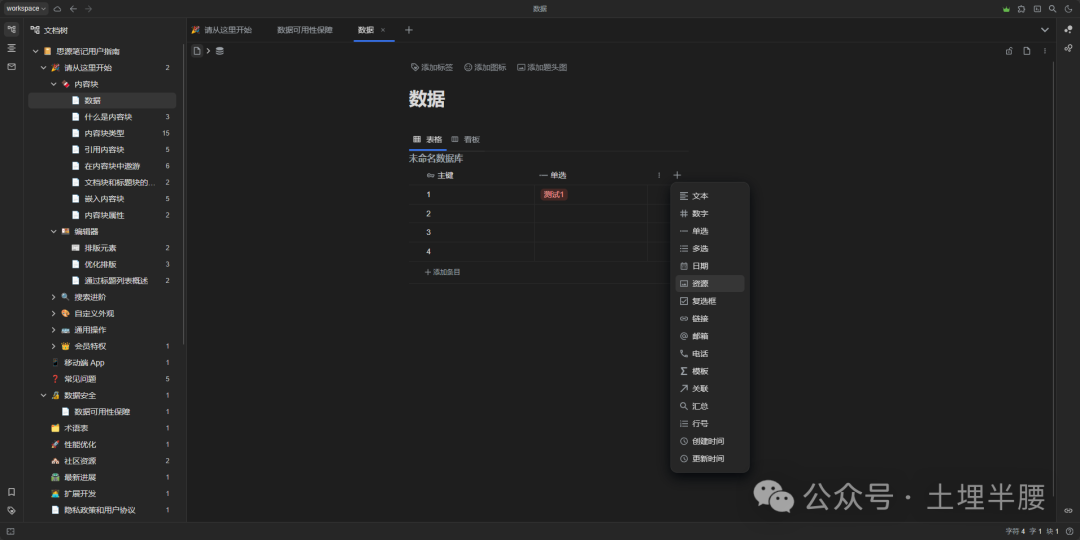Open the workspace dropdown

coord(26,9)
